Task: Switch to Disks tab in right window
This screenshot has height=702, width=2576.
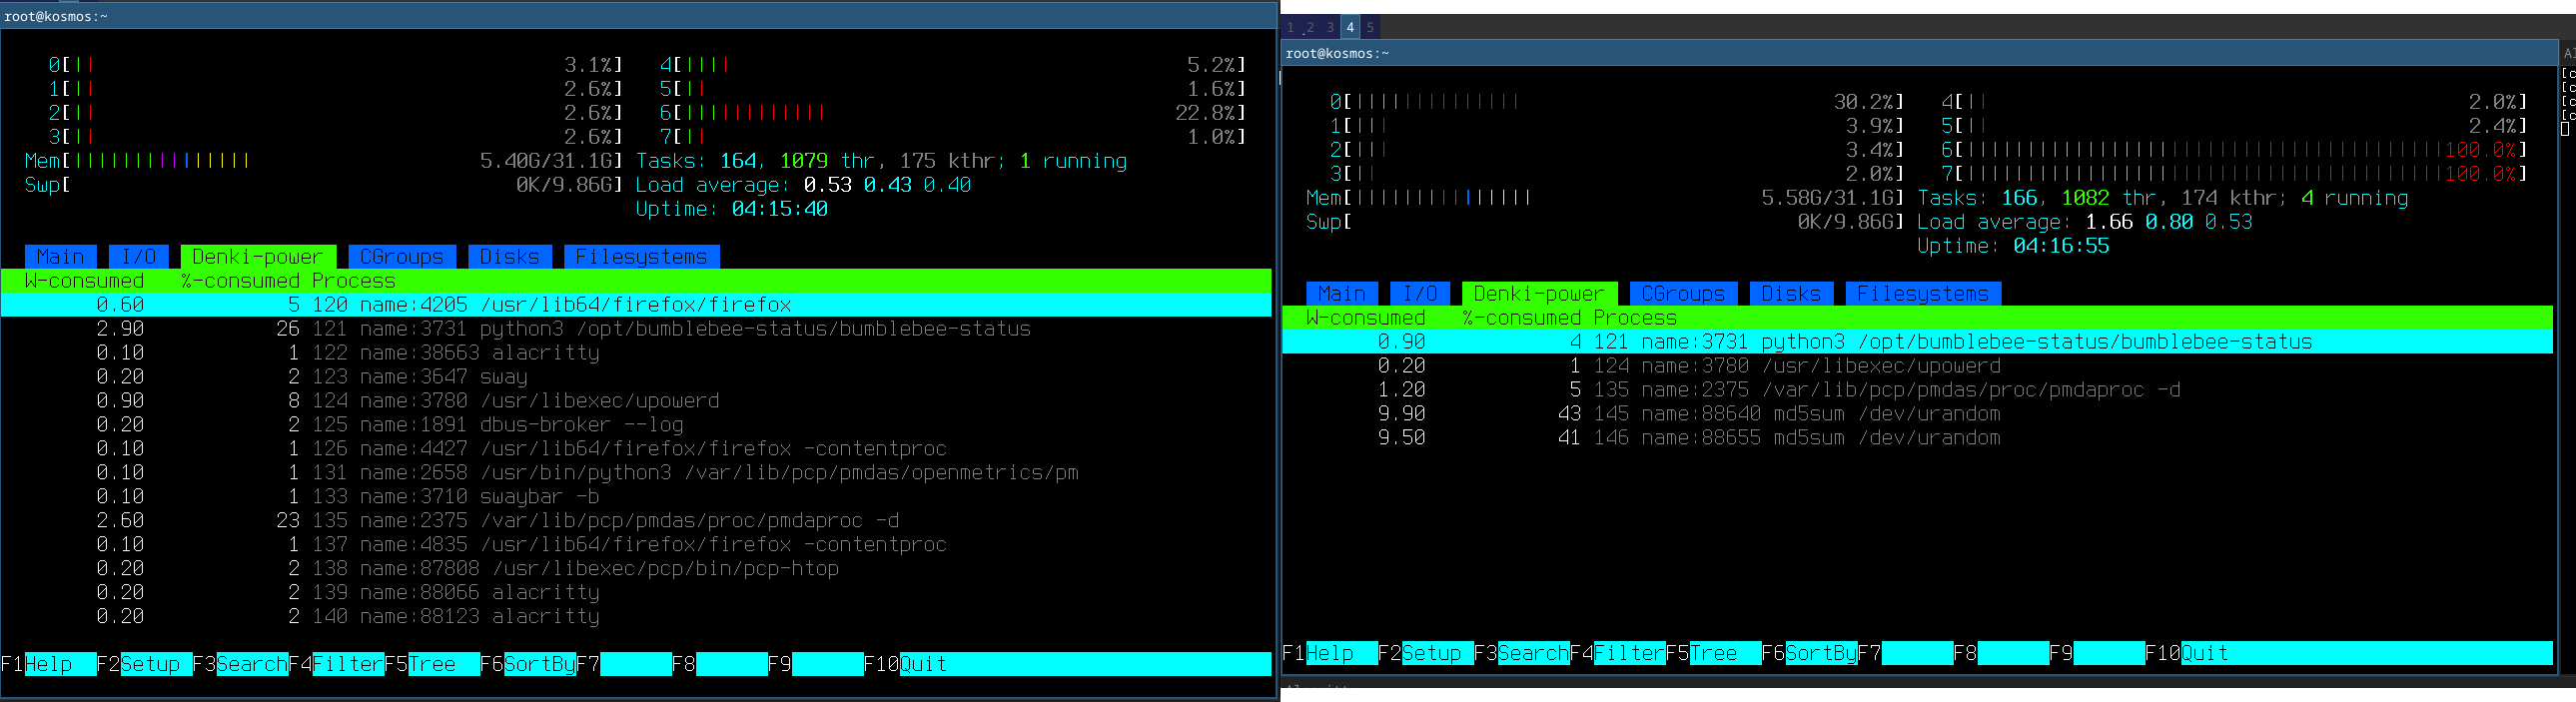Action: click(x=1791, y=294)
